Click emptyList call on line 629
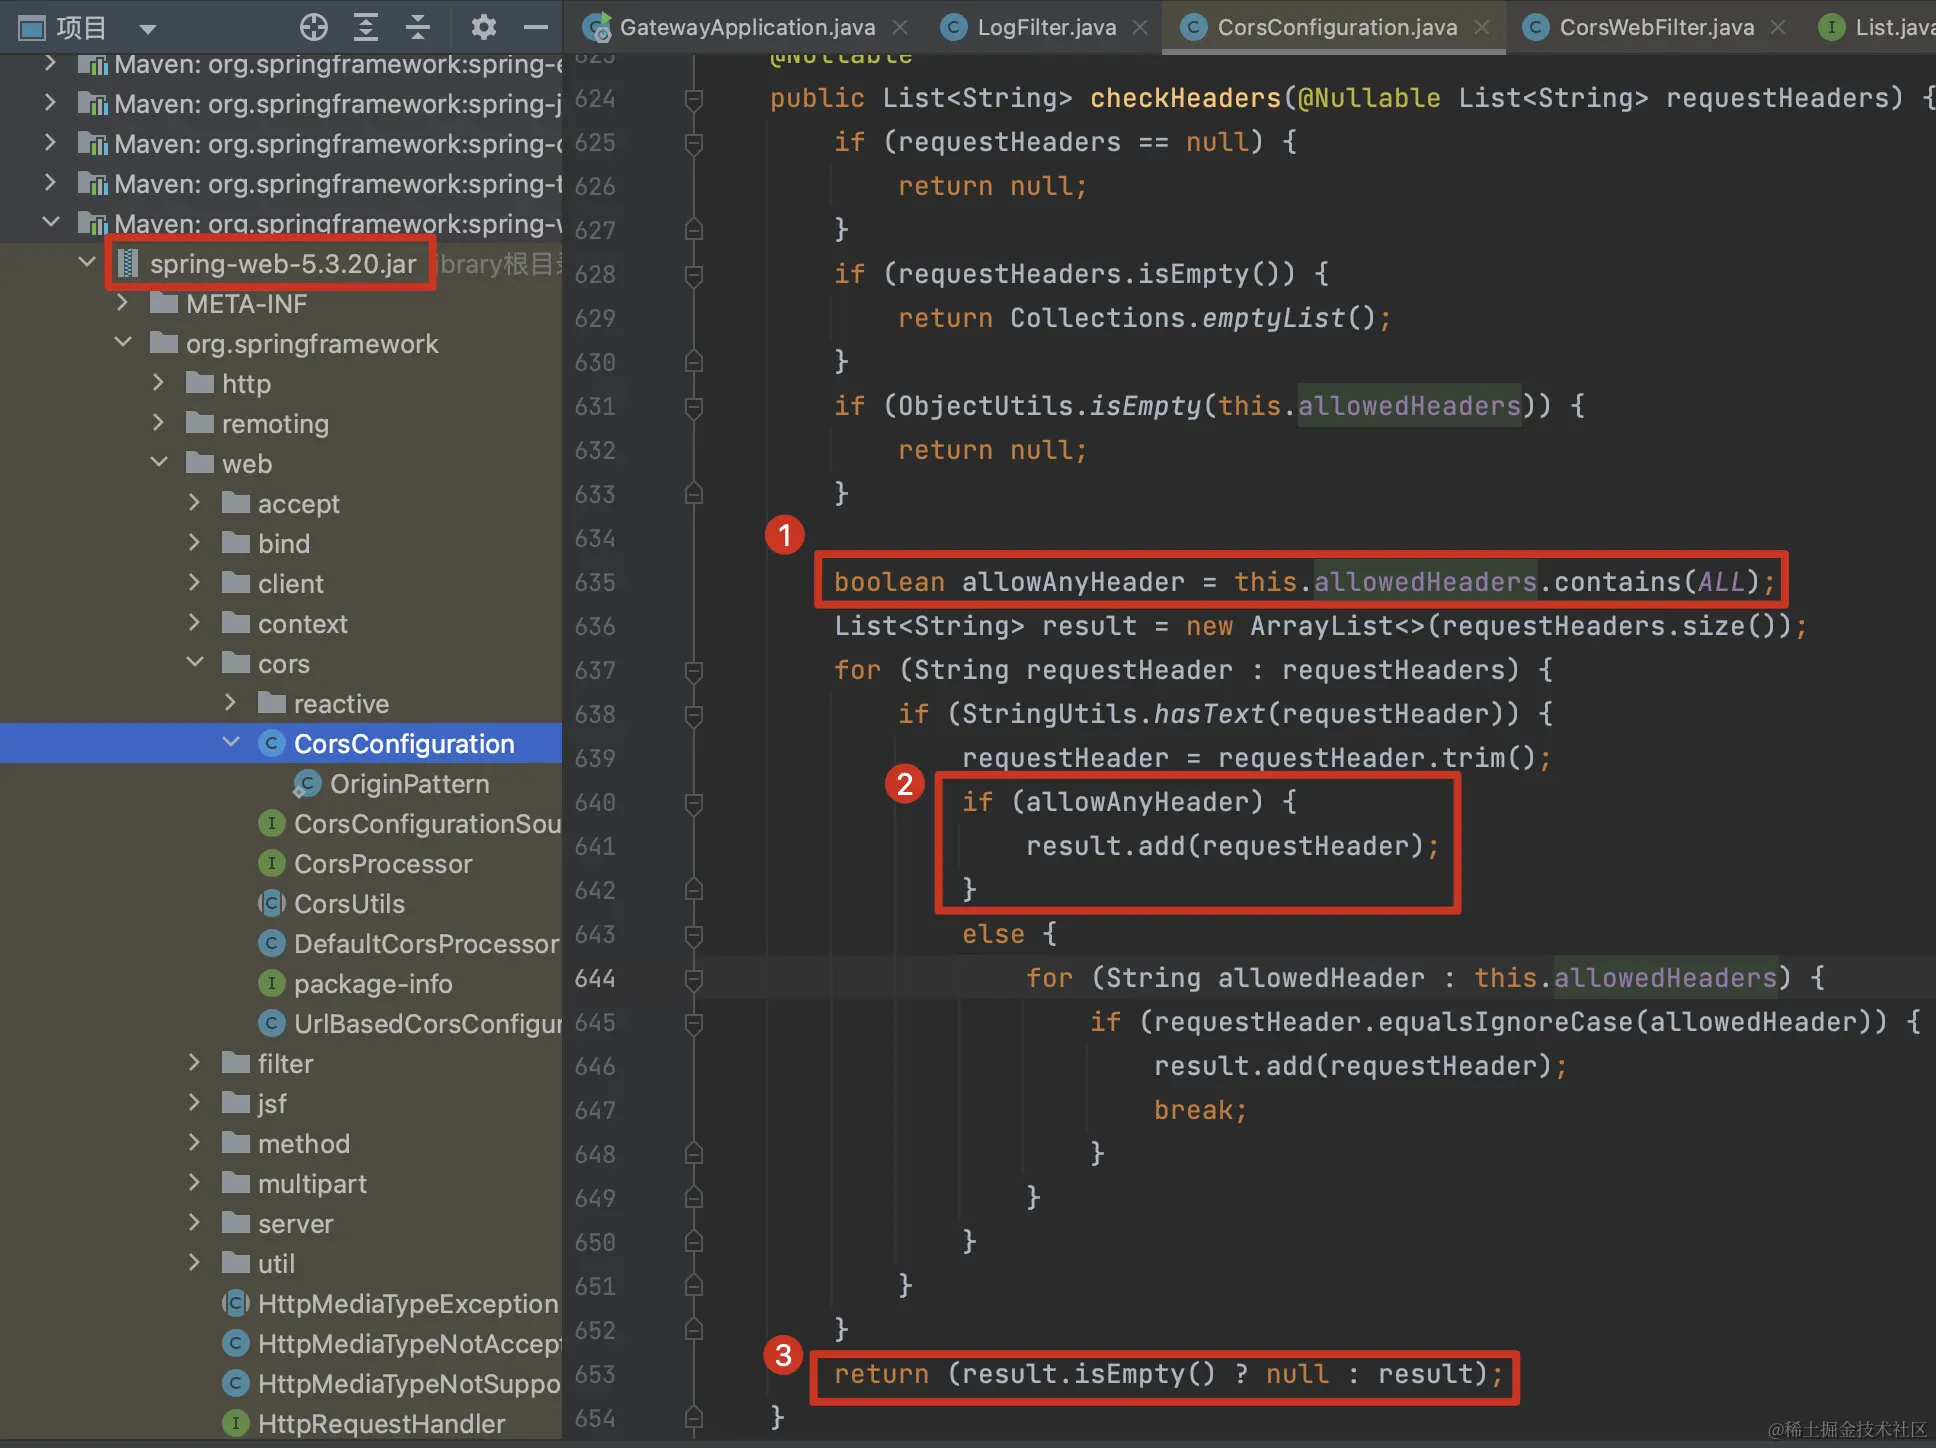This screenshot has width=1936, height=1448. pos(1273,317)
